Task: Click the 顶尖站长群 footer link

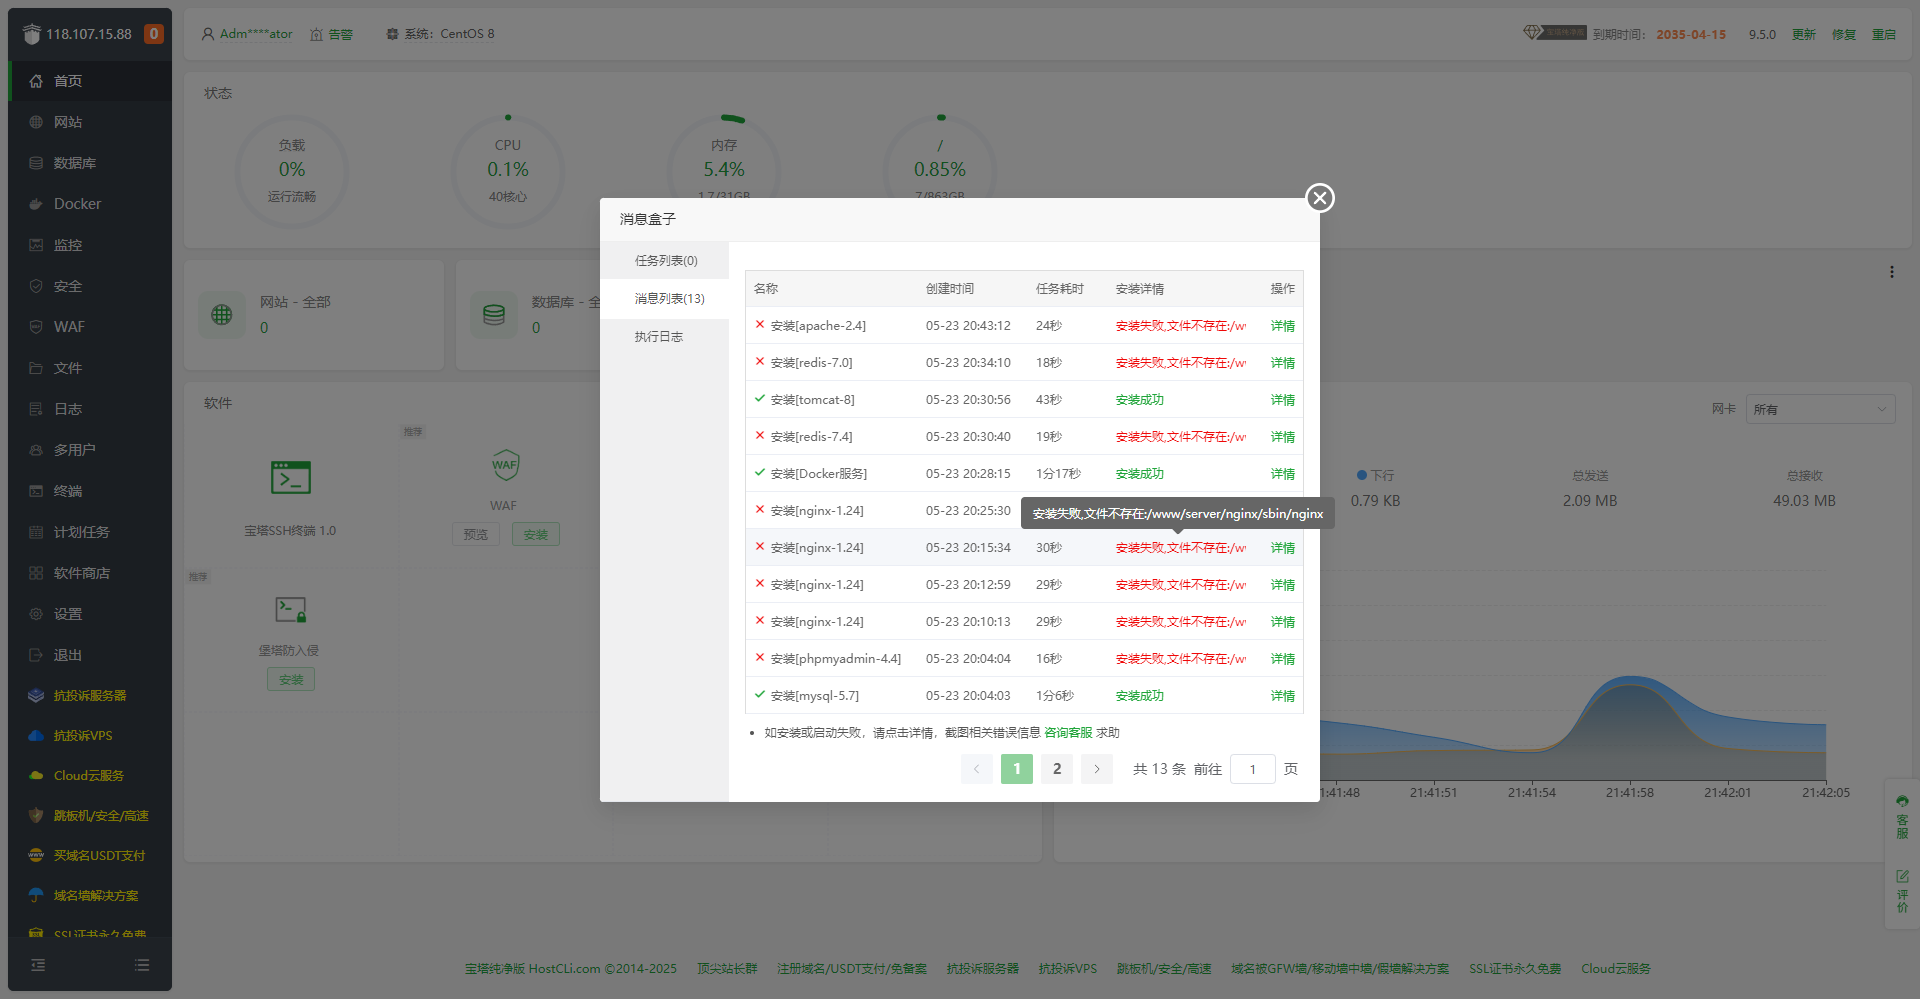Action: tap(727, 969)
